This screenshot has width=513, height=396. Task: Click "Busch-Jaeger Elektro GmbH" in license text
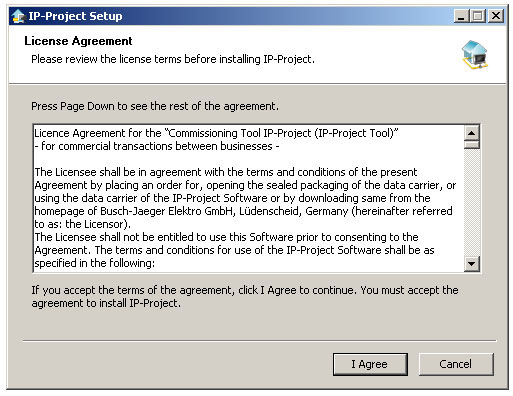coord(167,211)
